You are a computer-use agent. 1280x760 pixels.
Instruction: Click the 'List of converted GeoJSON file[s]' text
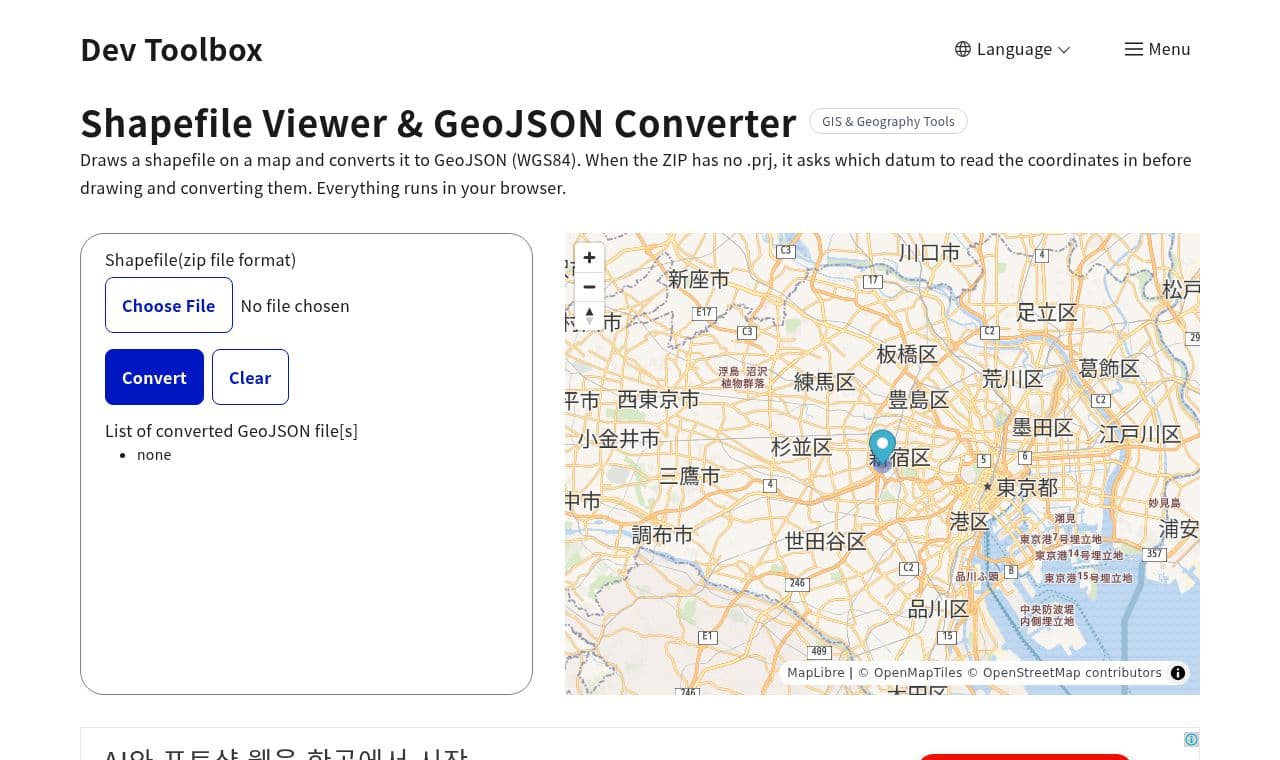[231, 431]
